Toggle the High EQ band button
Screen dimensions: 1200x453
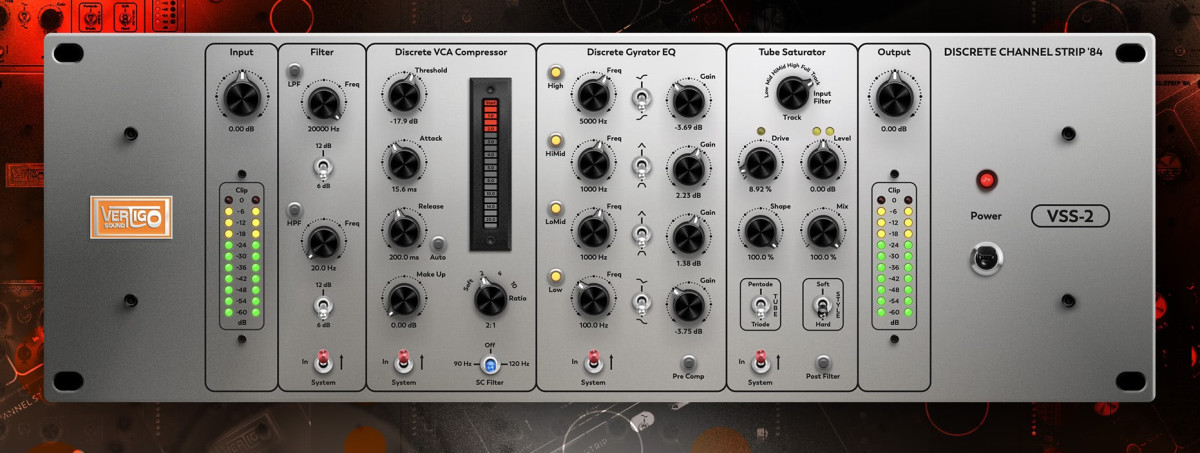coord(554,72)
